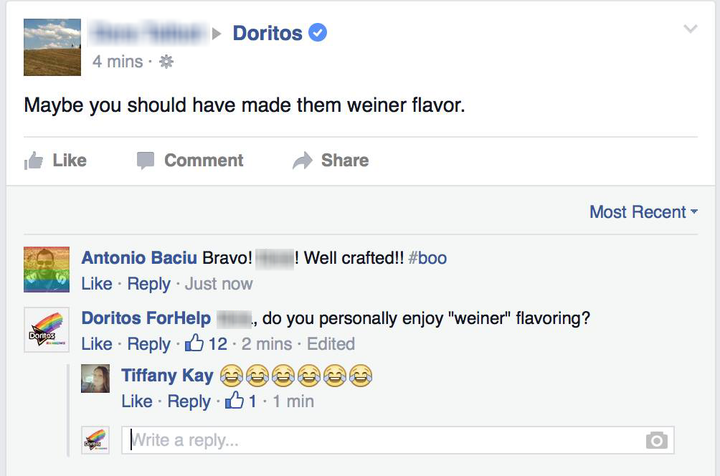View the 1 like thumbs-up on Tiffany Kay's reply
720x476 pixels.
[x=234, y=400]
